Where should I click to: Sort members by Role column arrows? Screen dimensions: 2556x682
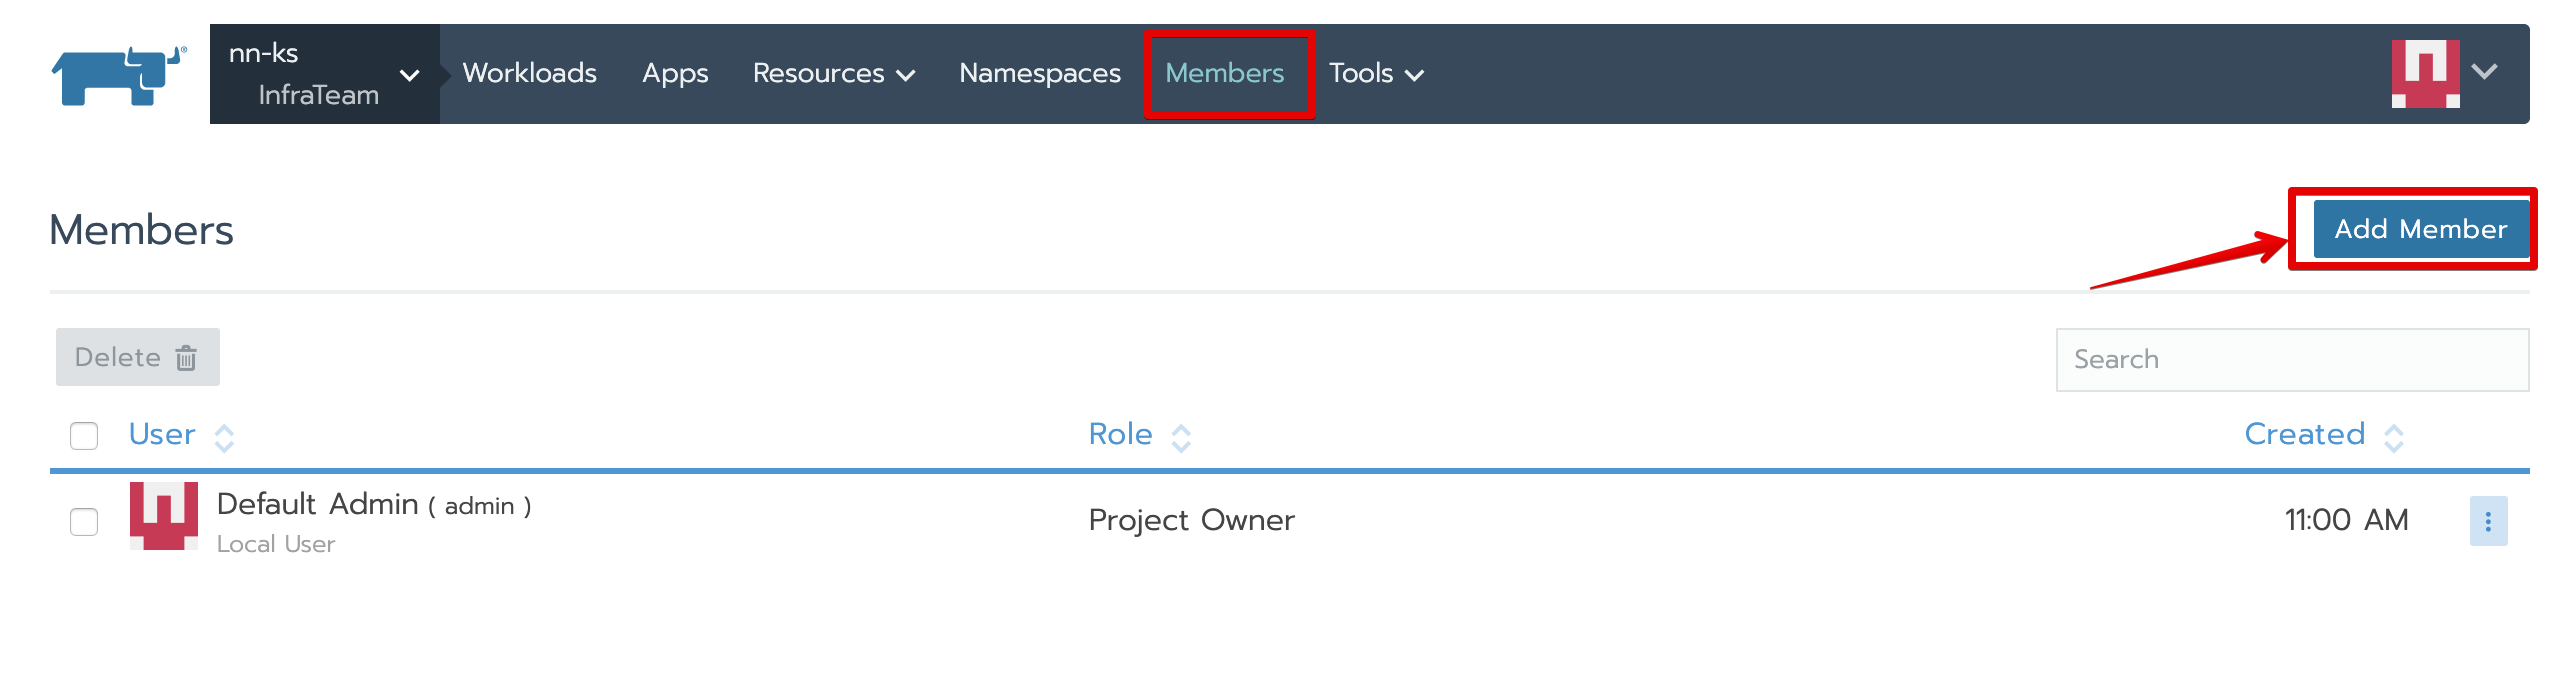coord(1181,437)
